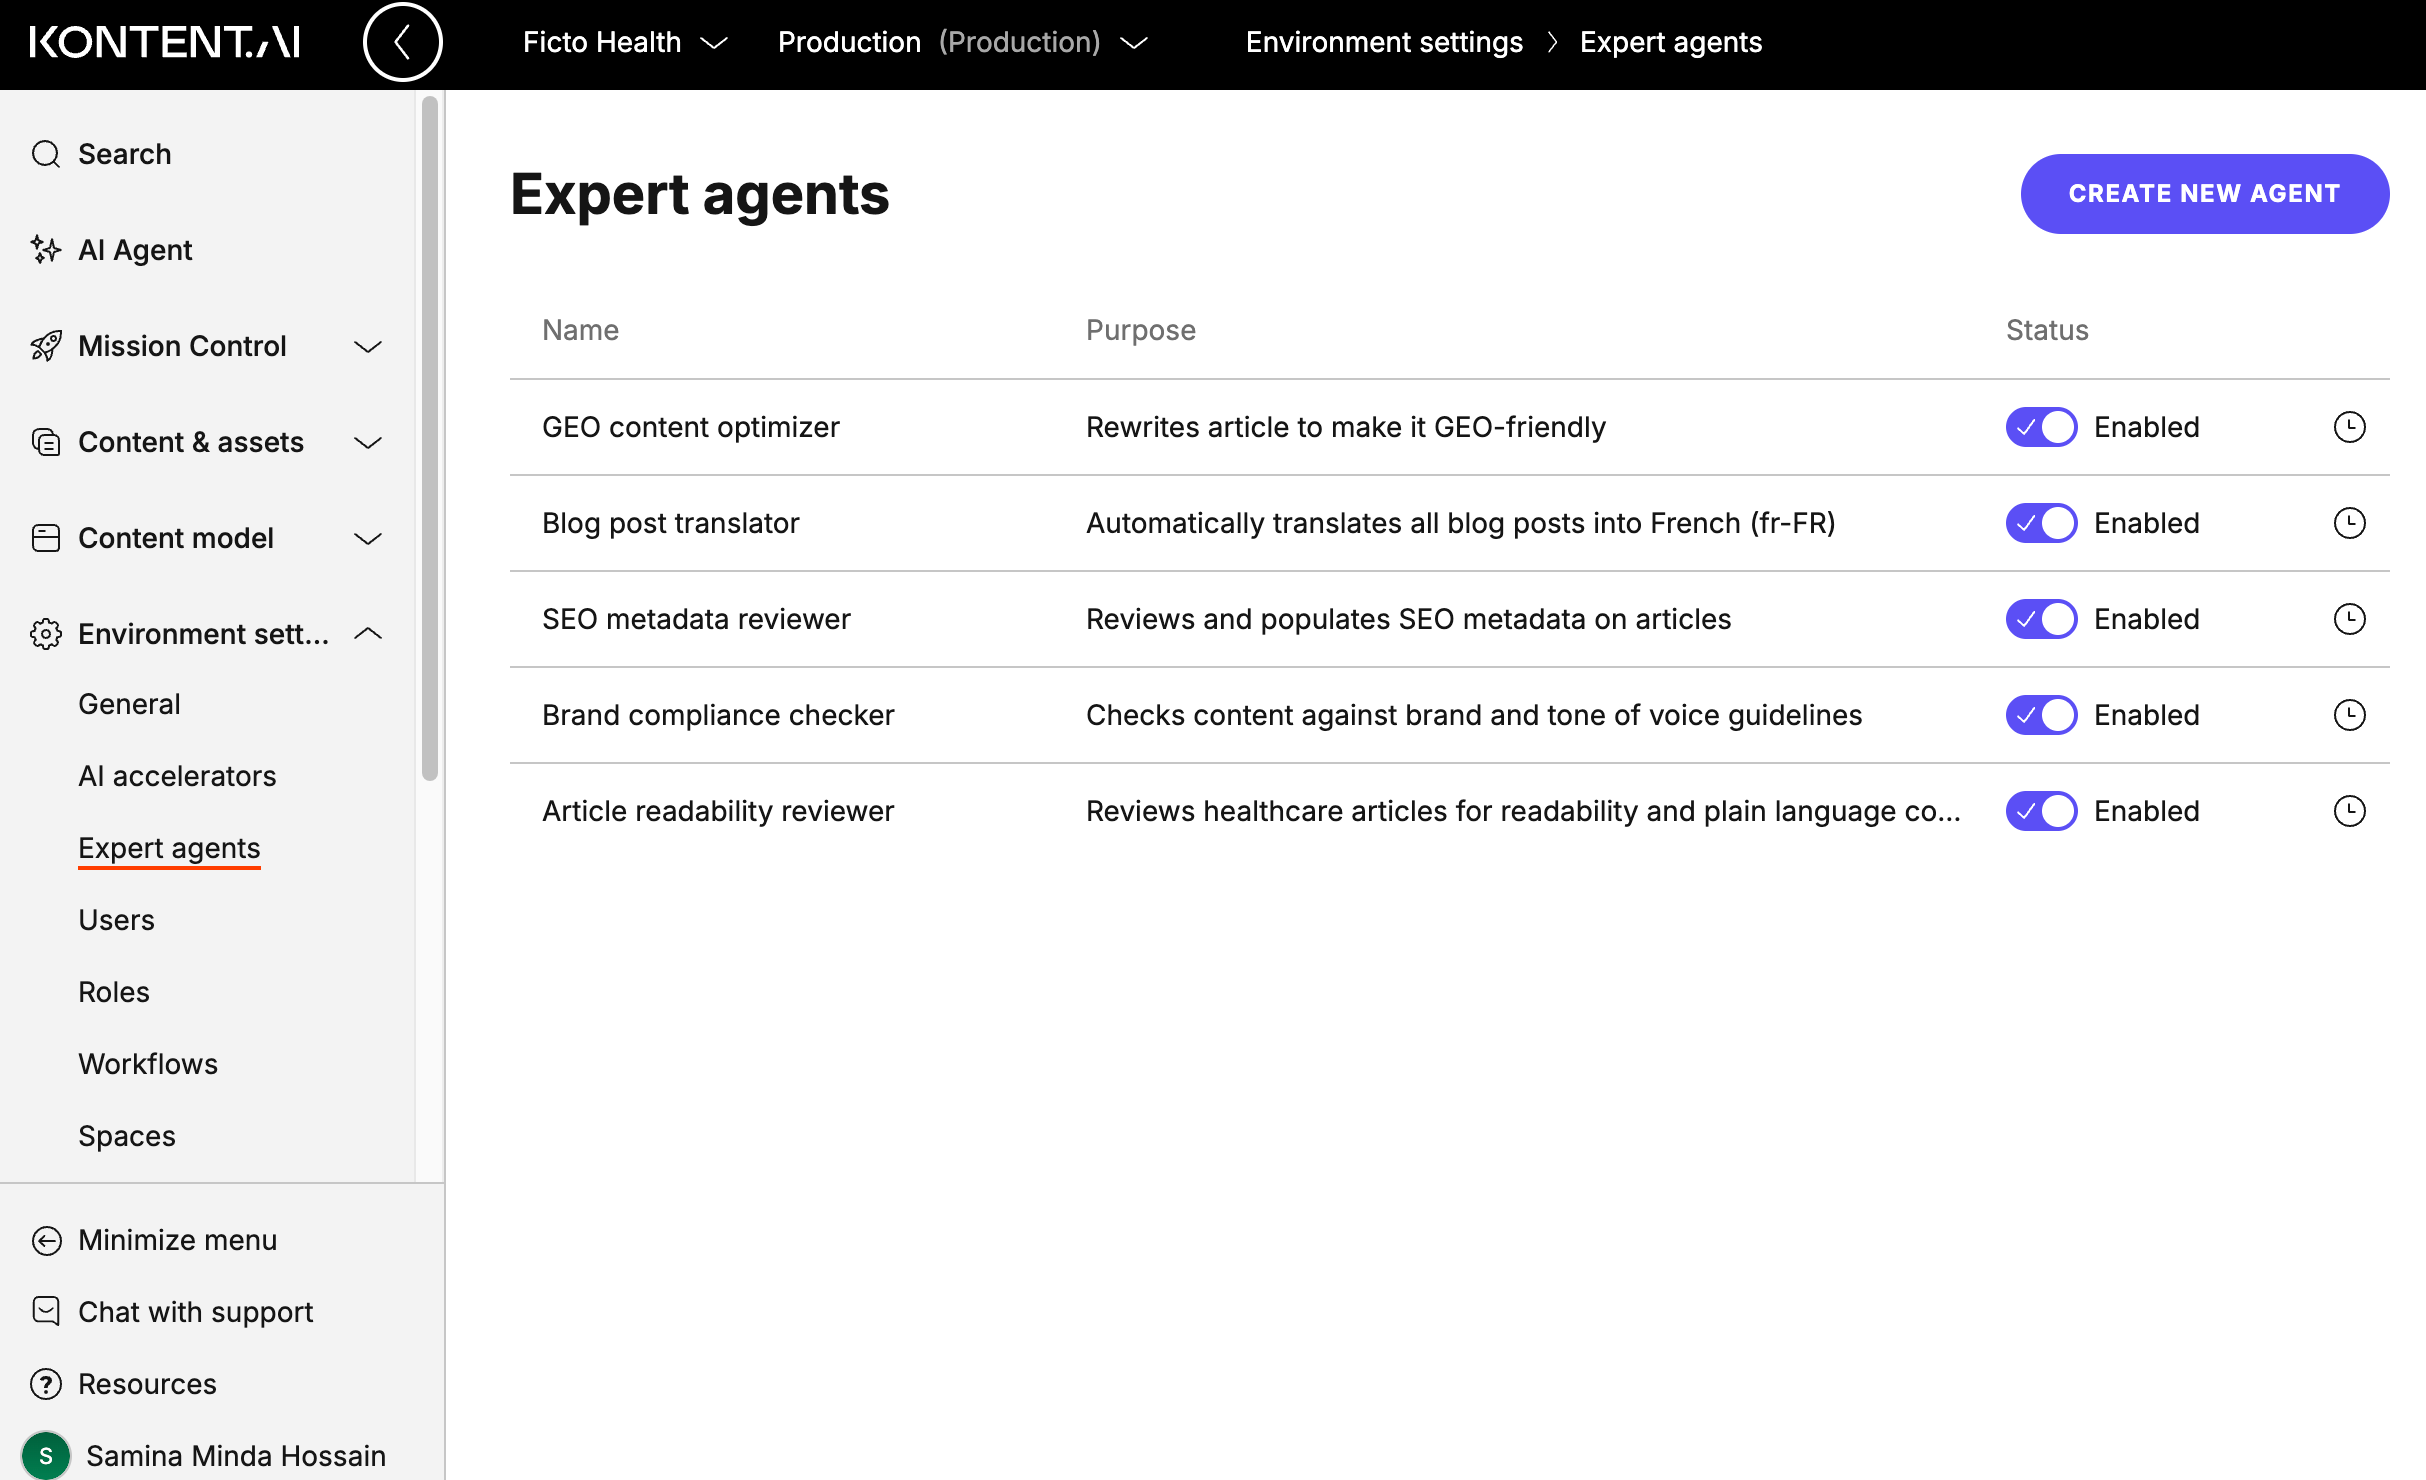Open the Users settings link
Image resolution: width=2426 pixels, height=1480 pixels.
(116, 919)
